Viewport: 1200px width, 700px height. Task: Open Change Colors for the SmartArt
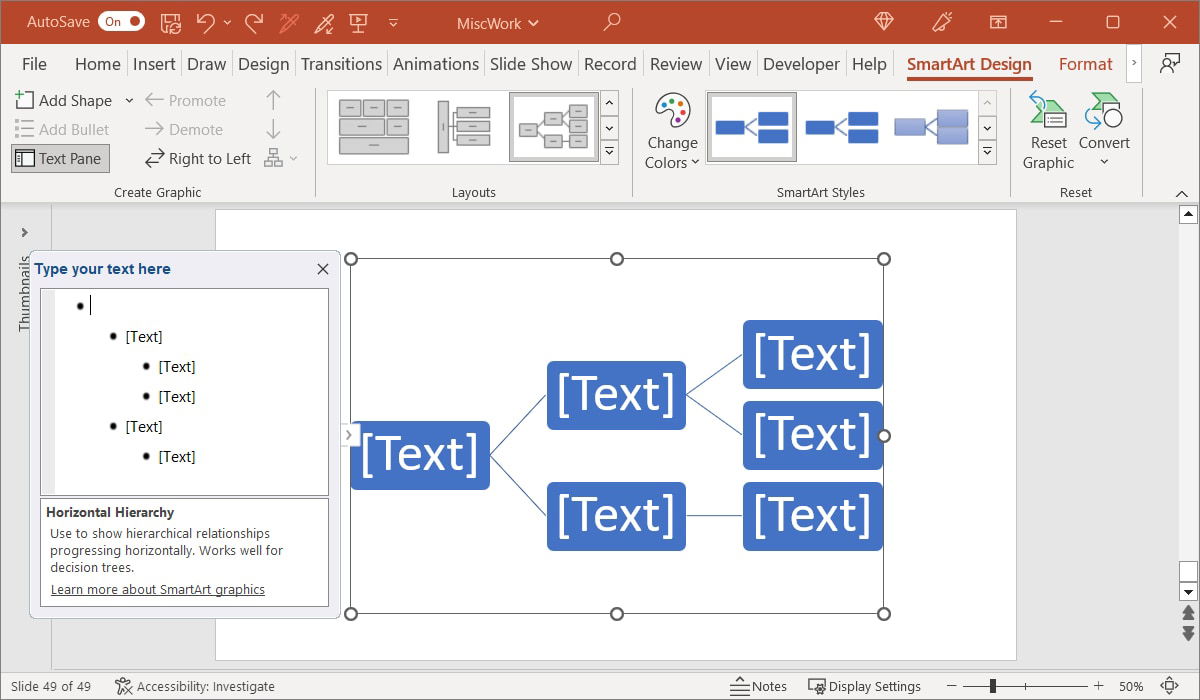[x=670, y=128]
